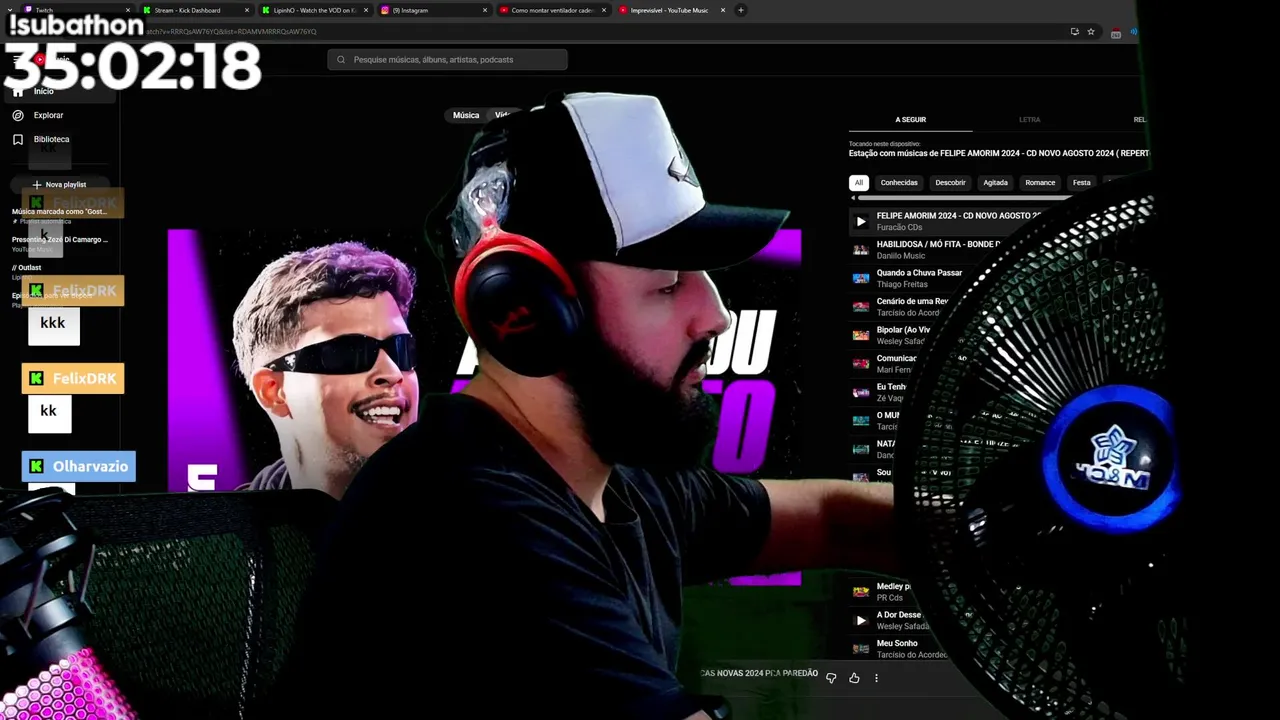The height and width of the screenshot is (720, 1280).
Task: Click Biblioteca in the sidebar
Action: (58, 139)
